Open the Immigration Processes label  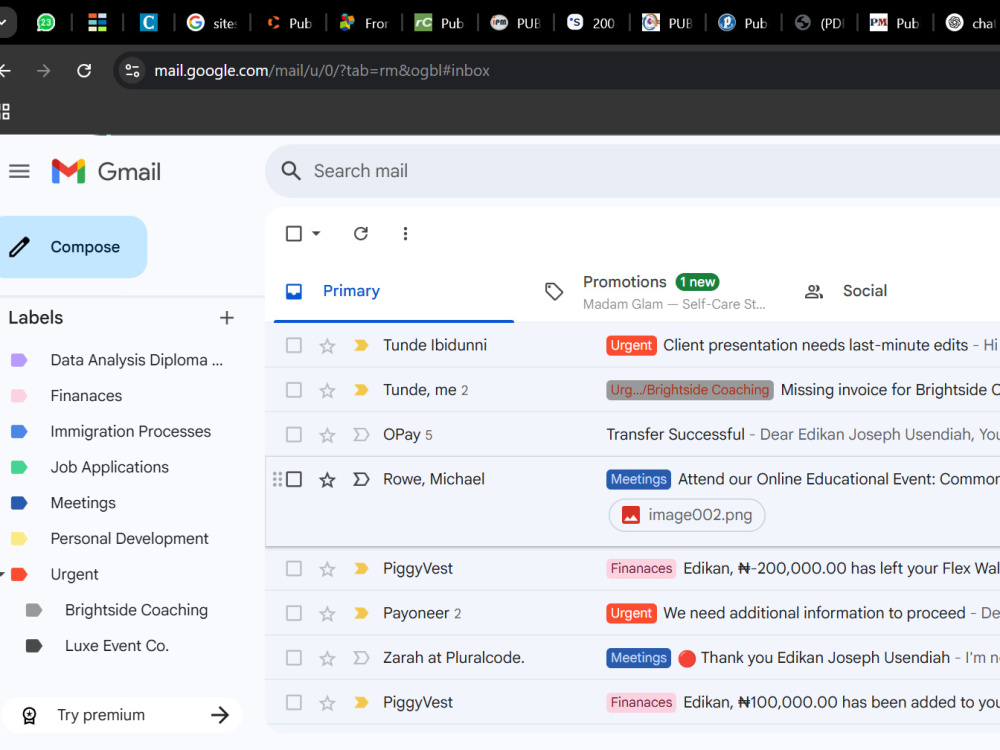pos(130,432)
